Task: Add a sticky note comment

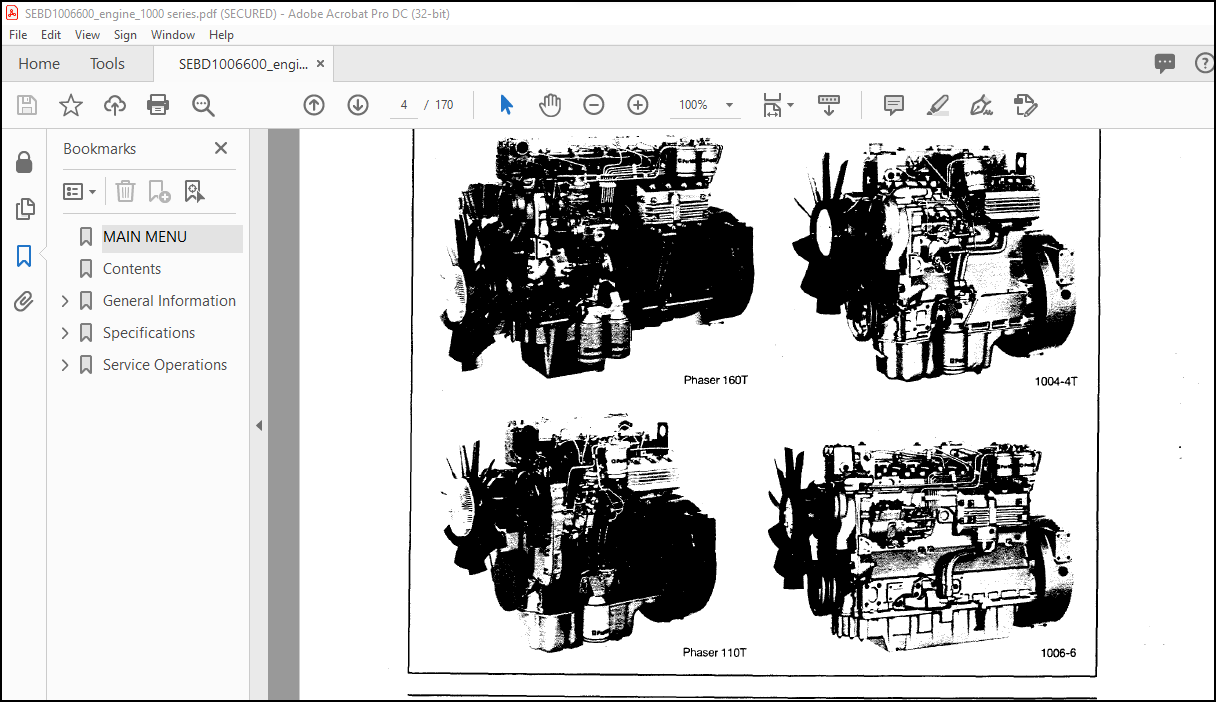Action: (894, 105)
